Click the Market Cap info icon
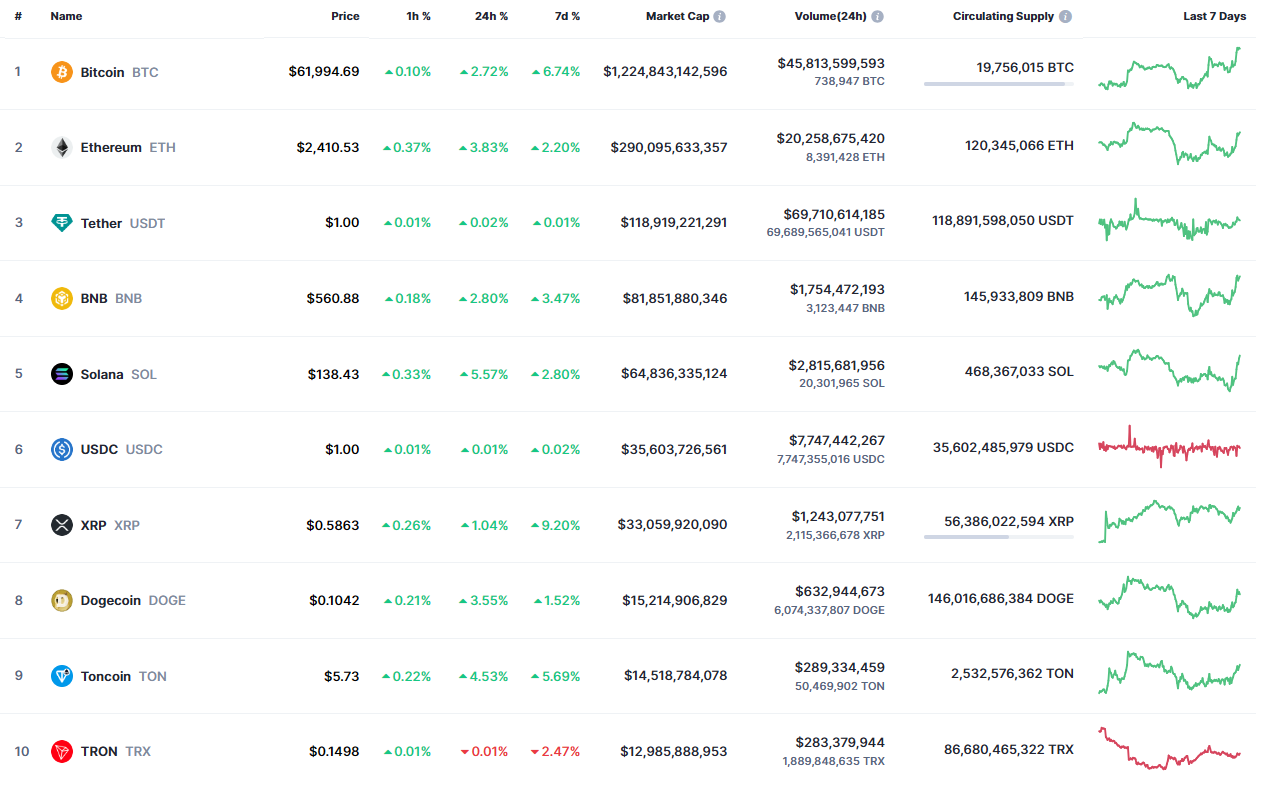 coord(720,17)
